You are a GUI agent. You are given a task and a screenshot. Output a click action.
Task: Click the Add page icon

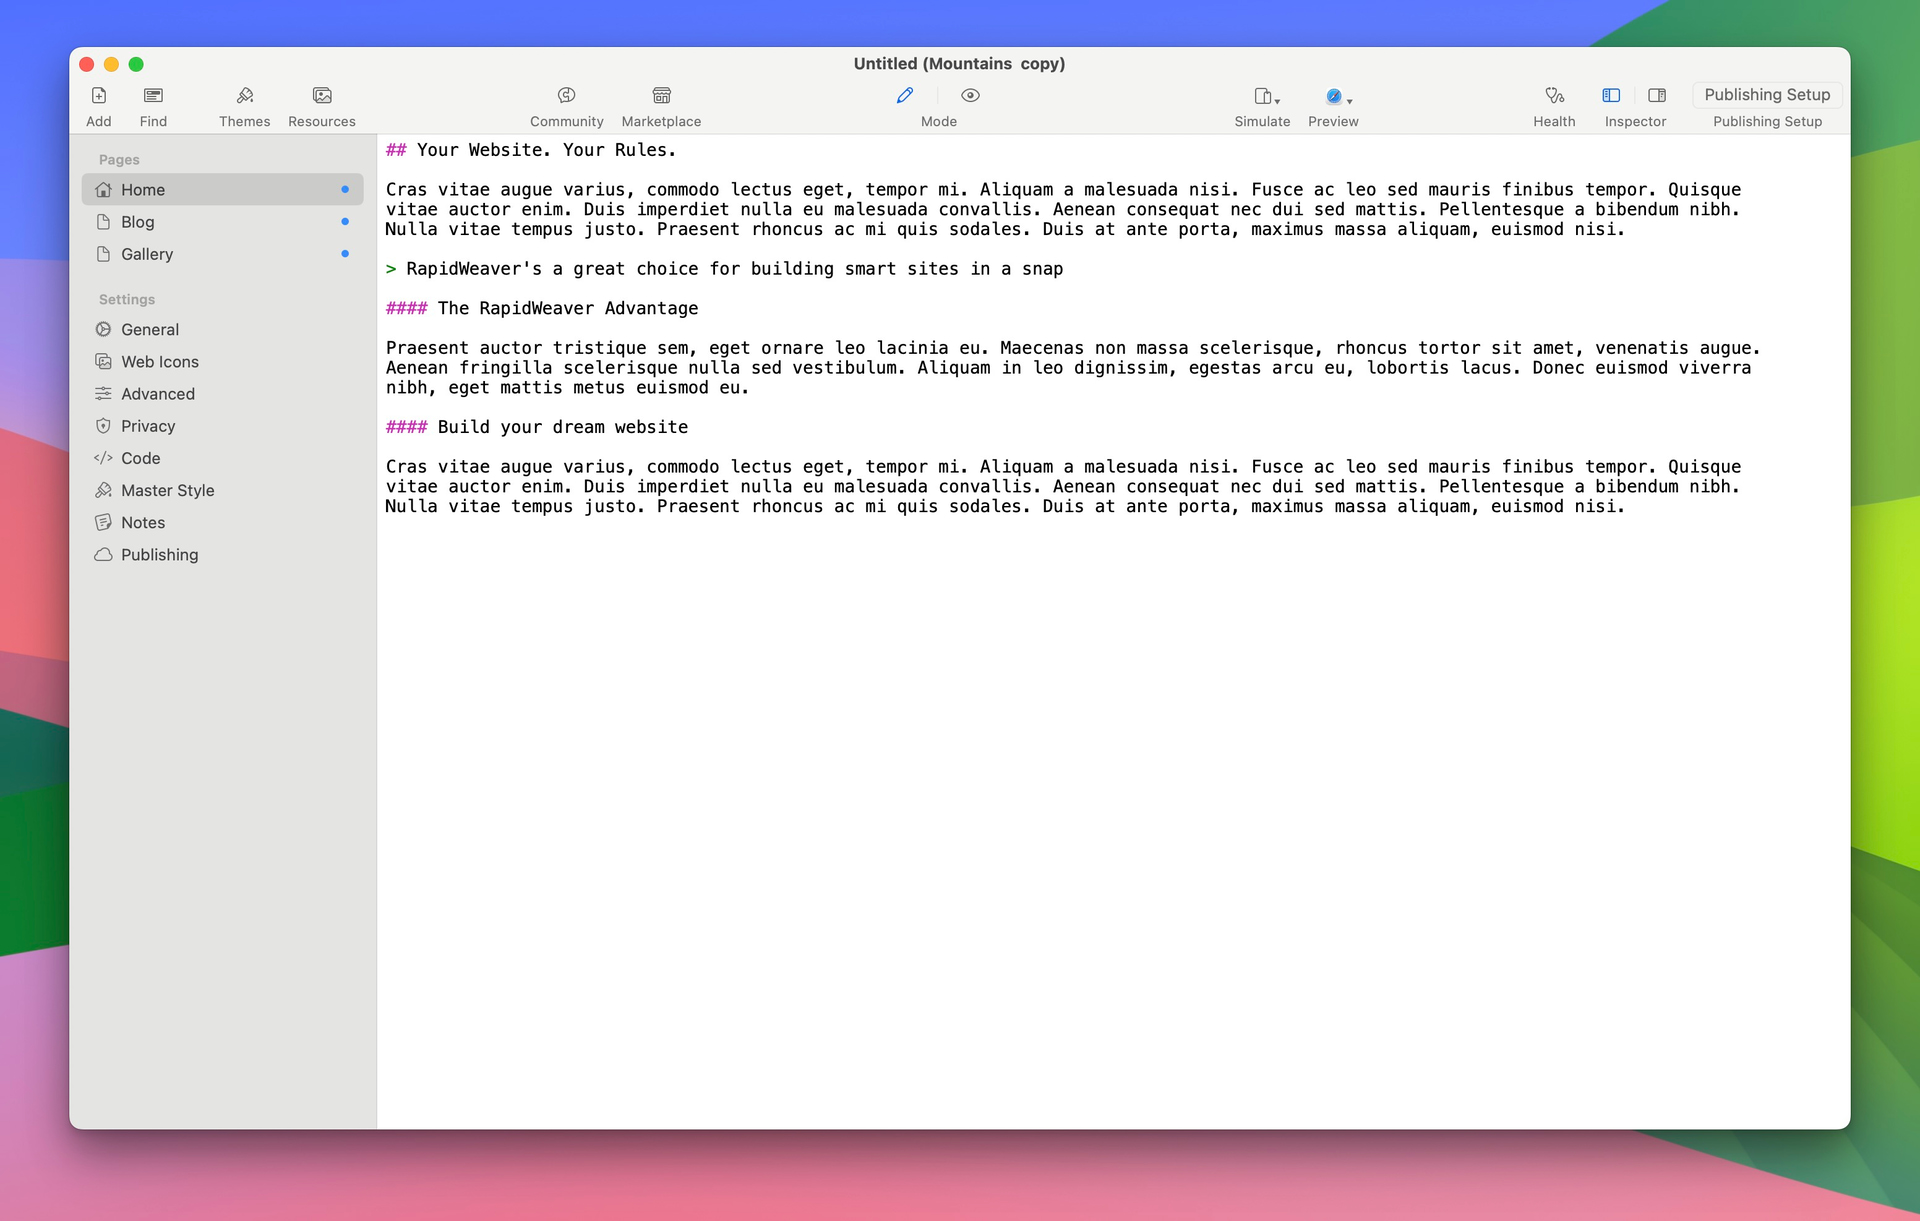[98, 96]
